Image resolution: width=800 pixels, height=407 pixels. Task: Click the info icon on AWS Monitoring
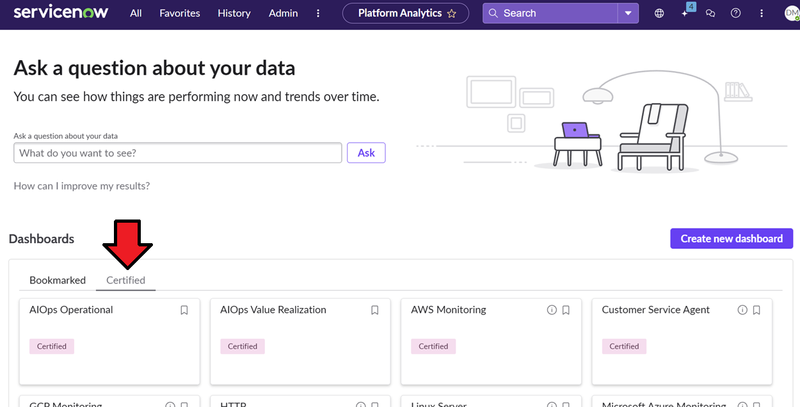click(x=551, y=311)
